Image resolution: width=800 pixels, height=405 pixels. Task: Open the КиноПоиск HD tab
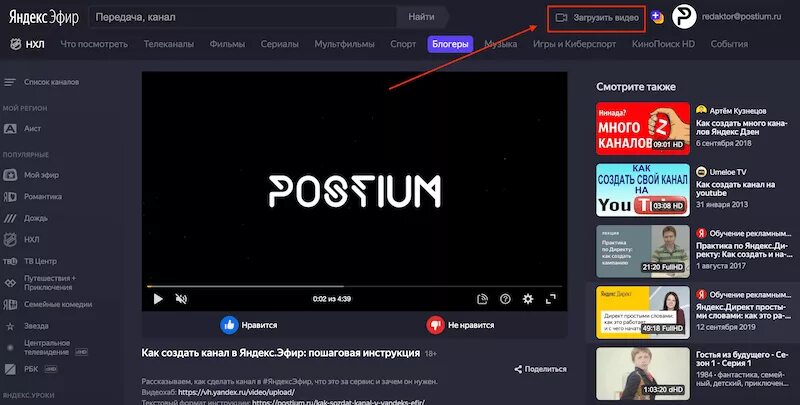[663, 44]
